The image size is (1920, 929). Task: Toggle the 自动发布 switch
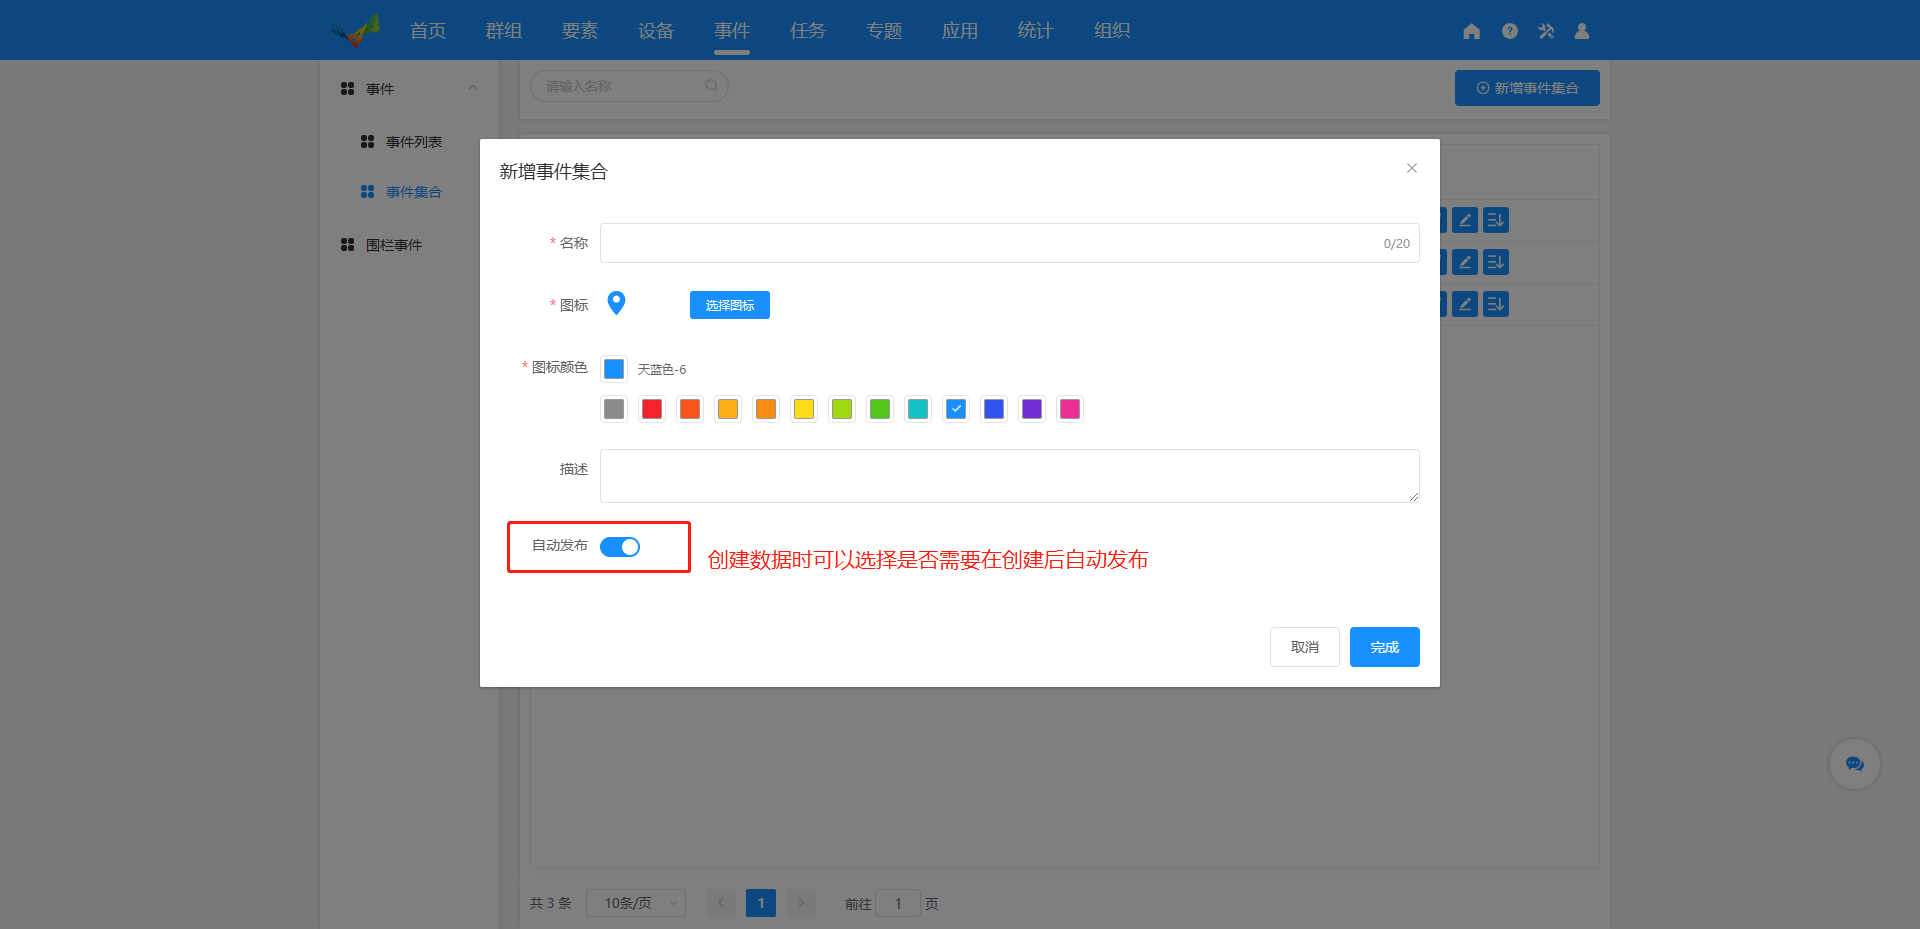tap(620, 547)
